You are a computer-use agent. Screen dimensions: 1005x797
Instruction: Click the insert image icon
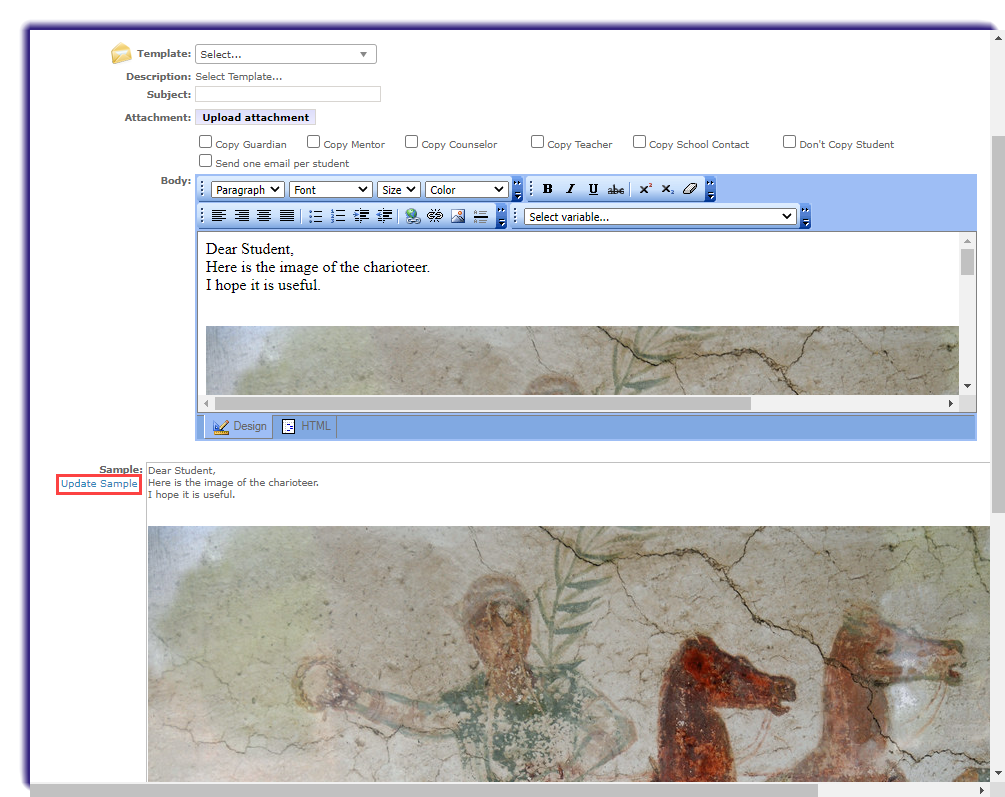[x=458, y=216]
